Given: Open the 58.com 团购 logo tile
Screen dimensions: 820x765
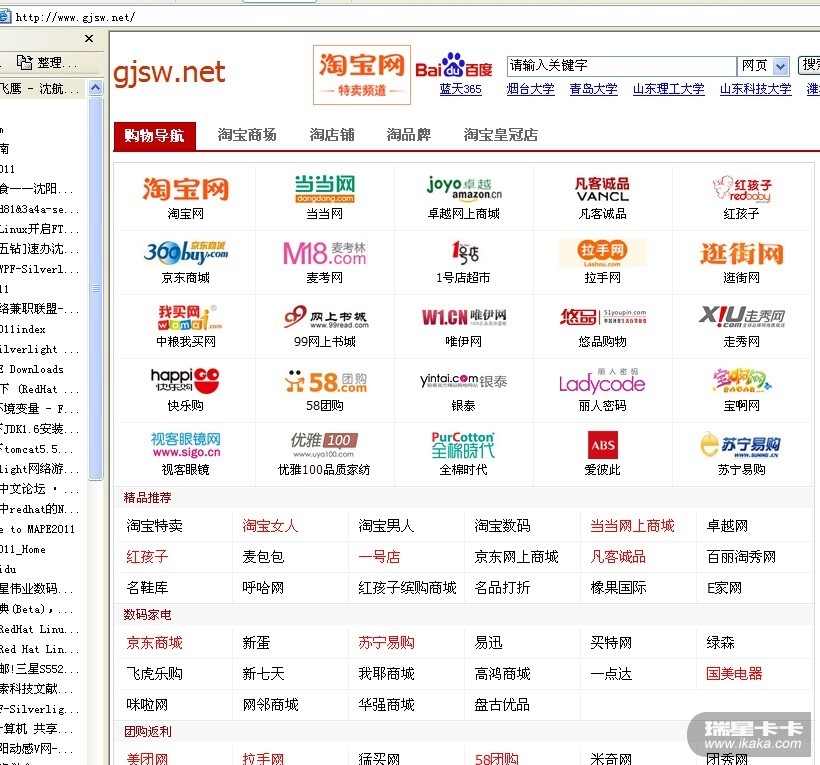Looking at the screenshot, I should 325,381.
